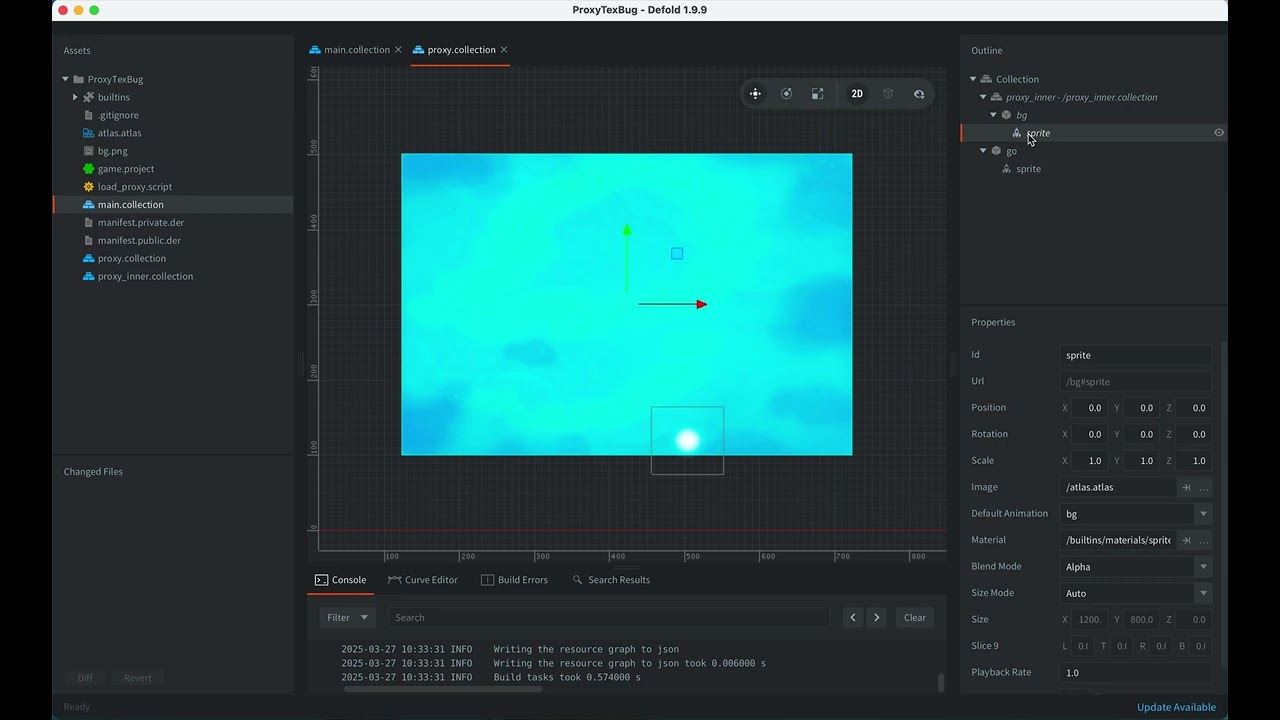Select the Move tool in the scene toolbar
The width and height of the screenshot is (1280, 720).
[755, 94]
